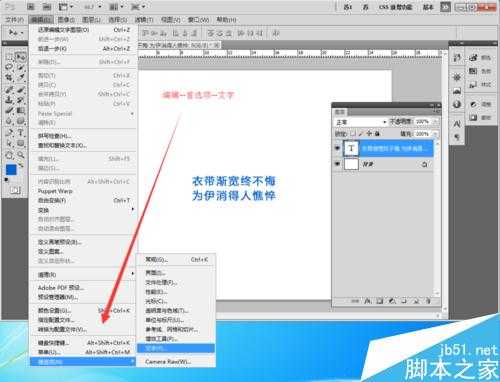
Task: Open the Window menu
Action: coord(198,20)
